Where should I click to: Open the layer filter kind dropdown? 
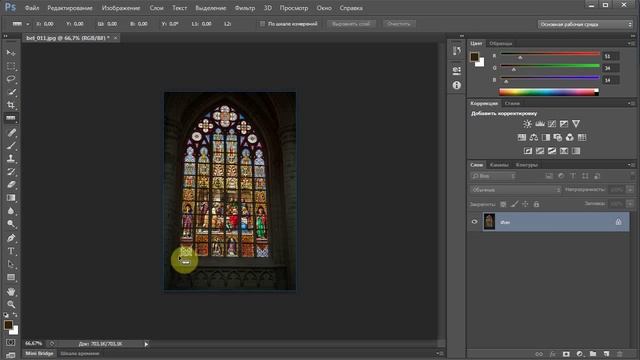point(493,176)
